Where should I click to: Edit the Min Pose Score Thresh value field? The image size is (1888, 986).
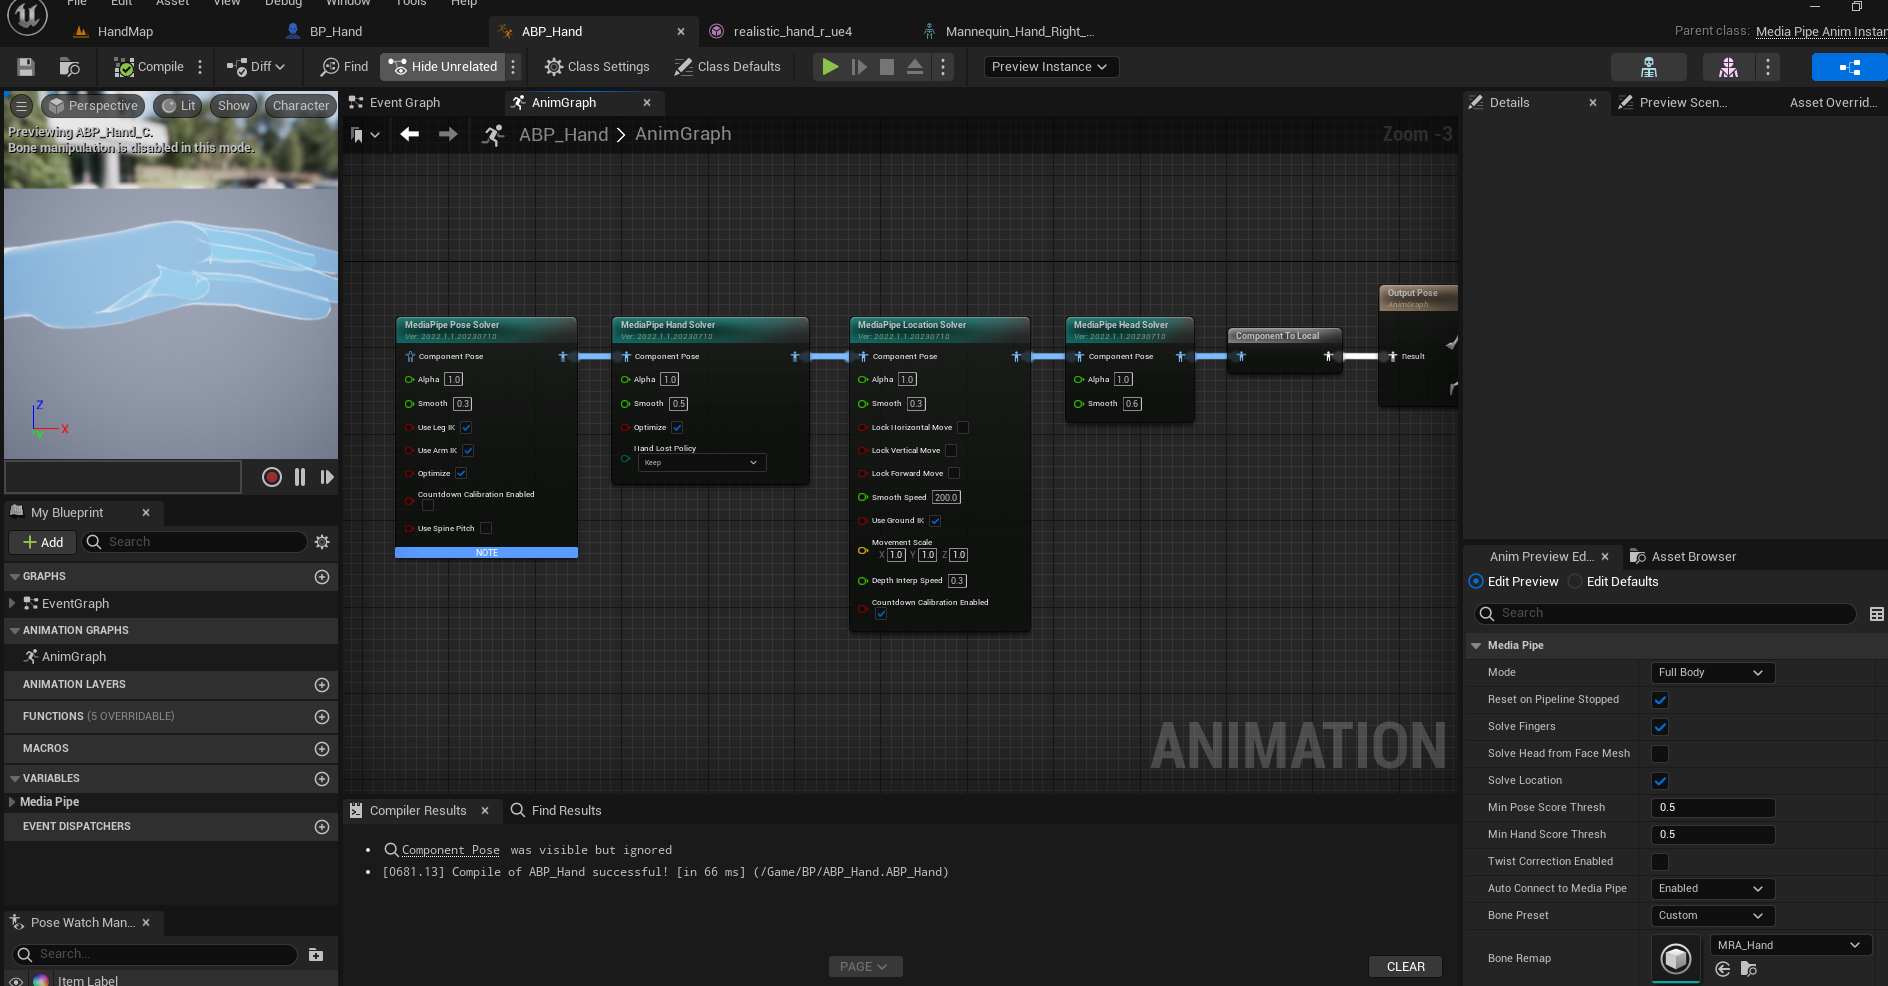[1712, 807]
